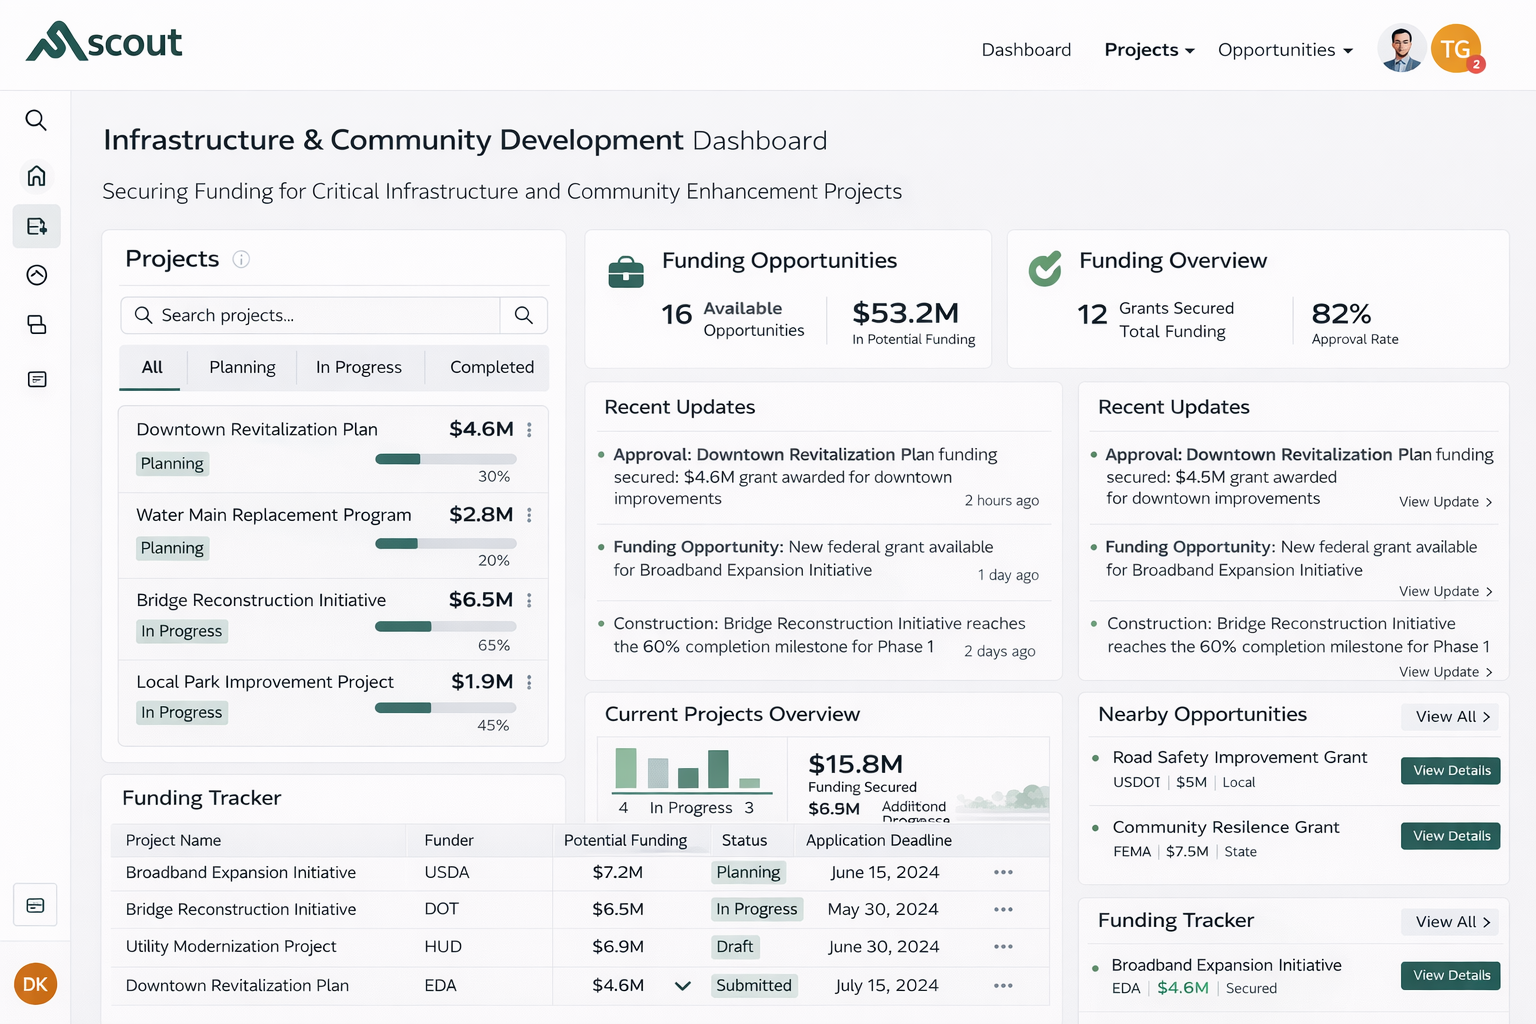The height and width of the screenshot is (1024, 1536).
Task: Open more actions for Broadband Expansion Initiative row
Action: 1003,872
